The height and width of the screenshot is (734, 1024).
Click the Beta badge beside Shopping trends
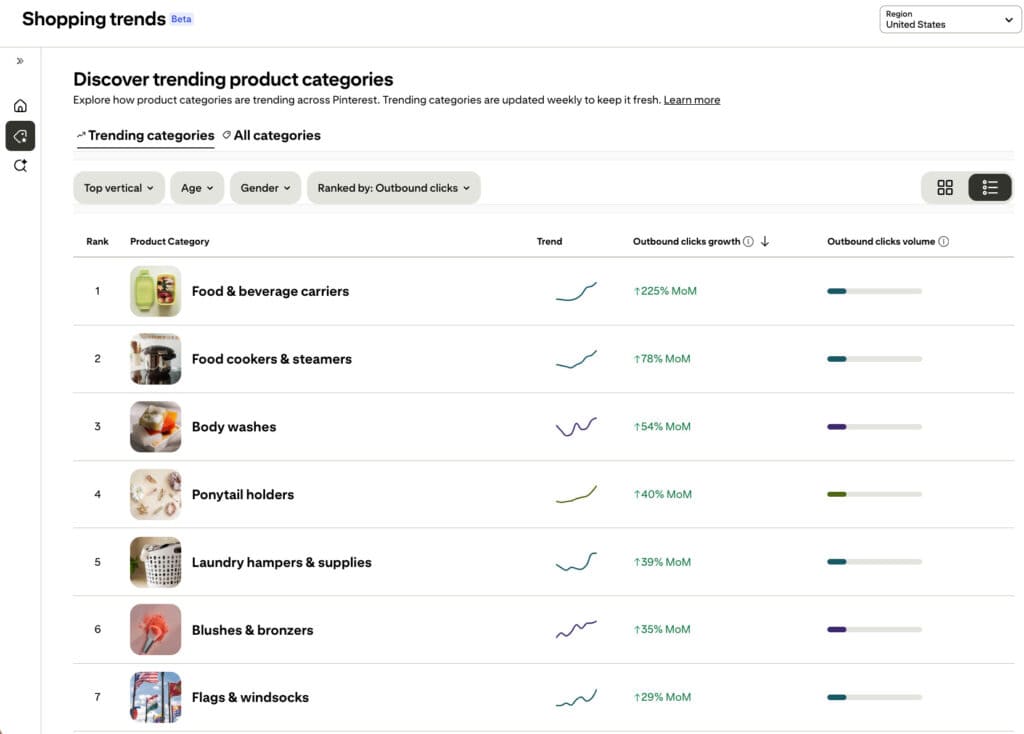pyautogui.click(x=182, y=19)
